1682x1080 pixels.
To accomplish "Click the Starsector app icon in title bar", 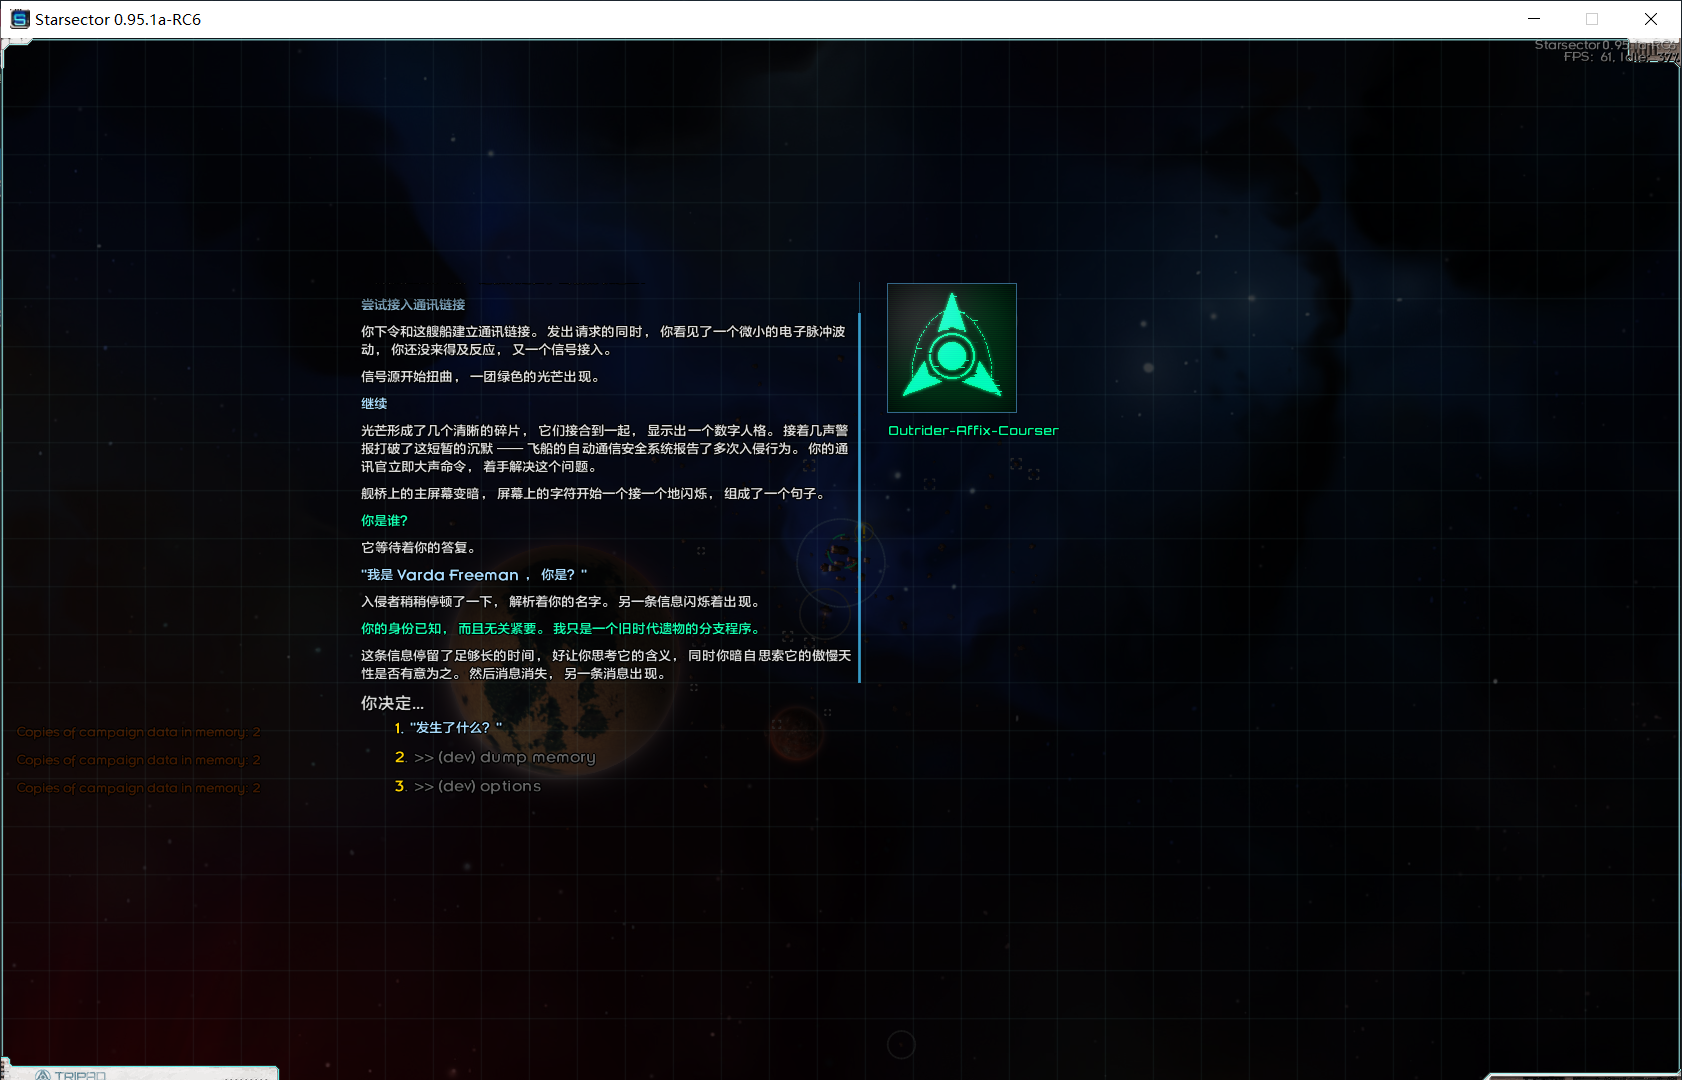I will [19, 19].
